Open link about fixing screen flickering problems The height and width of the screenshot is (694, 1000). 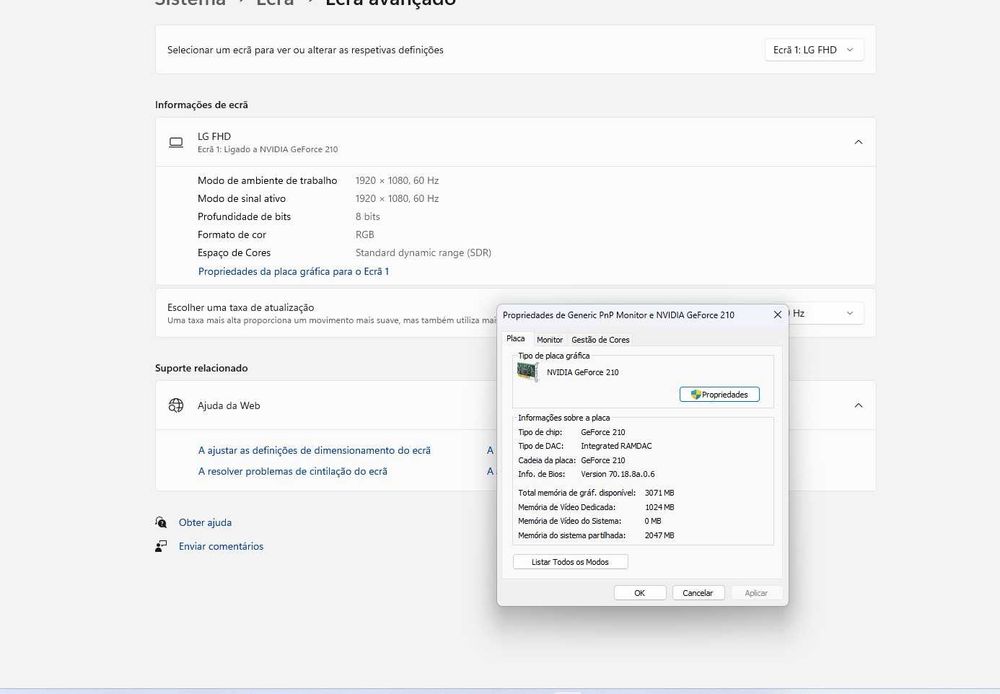(293, 471)
